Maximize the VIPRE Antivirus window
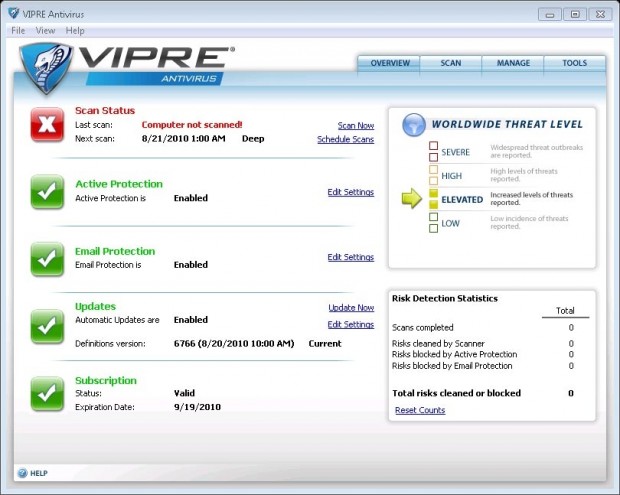 tap(575, 15)
